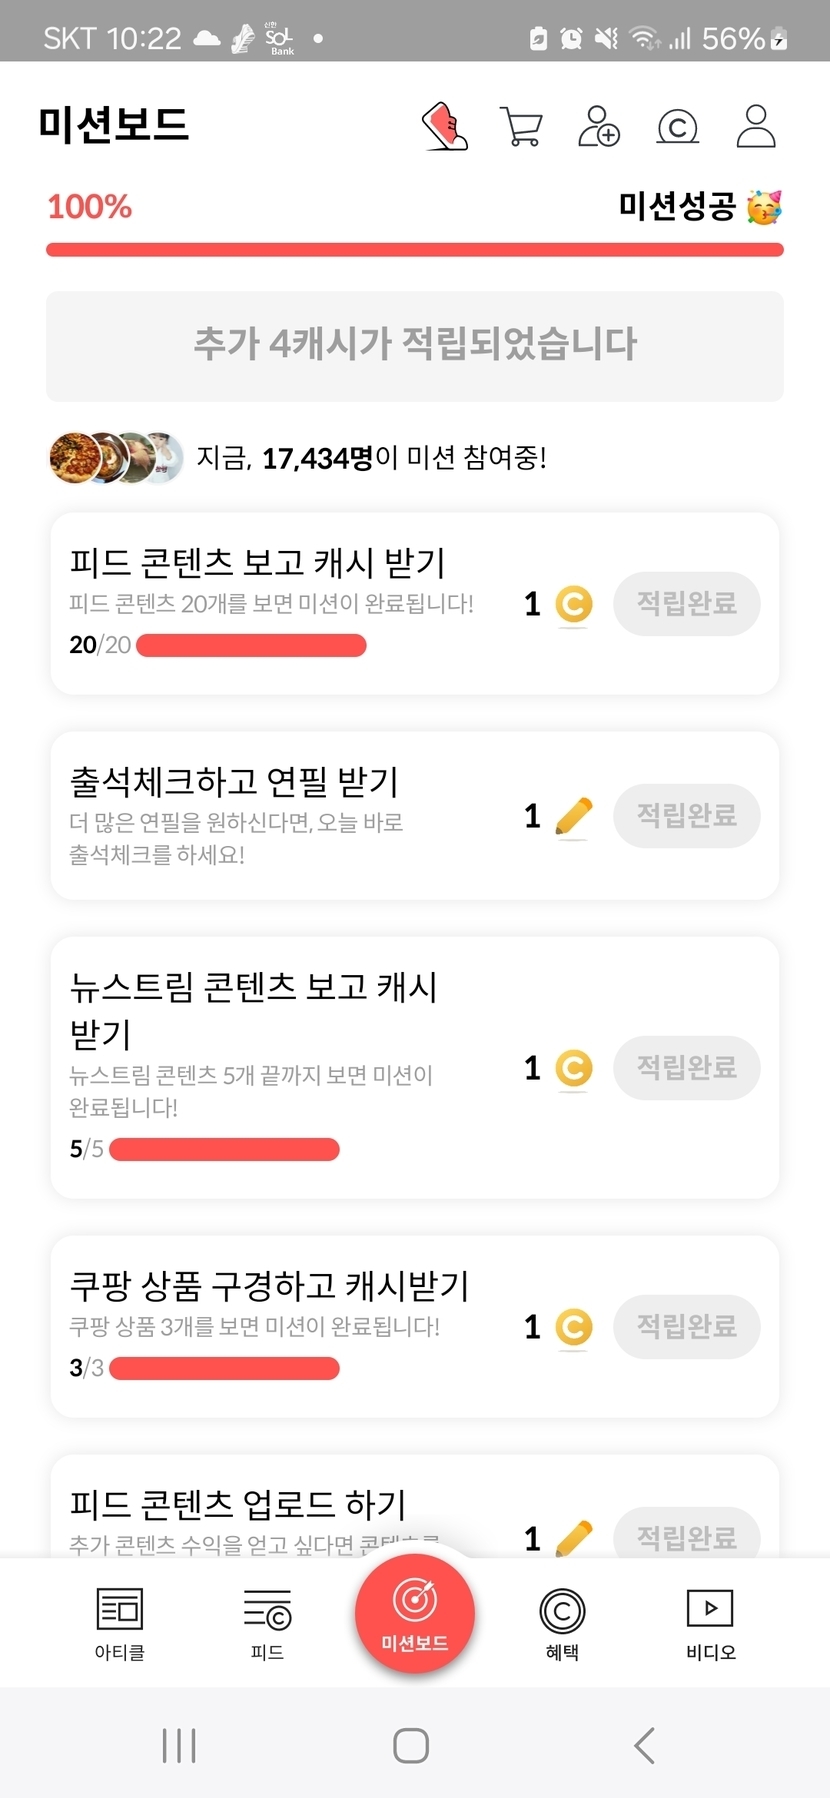Viewport: 830px width, 1798px height.
Task: Tap the red sneaker icon in header
Action: click(x=445, y=127)
